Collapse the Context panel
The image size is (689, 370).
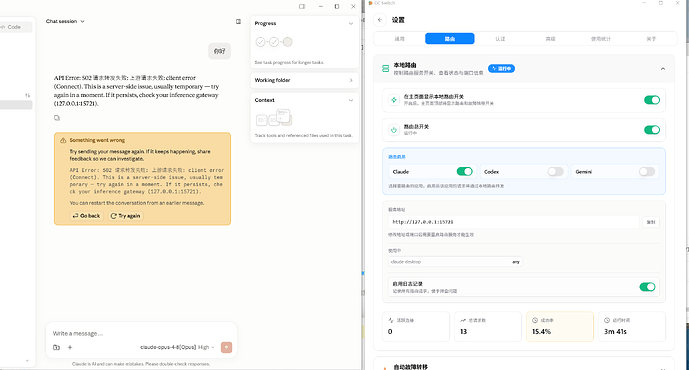(x=351, y=100)
